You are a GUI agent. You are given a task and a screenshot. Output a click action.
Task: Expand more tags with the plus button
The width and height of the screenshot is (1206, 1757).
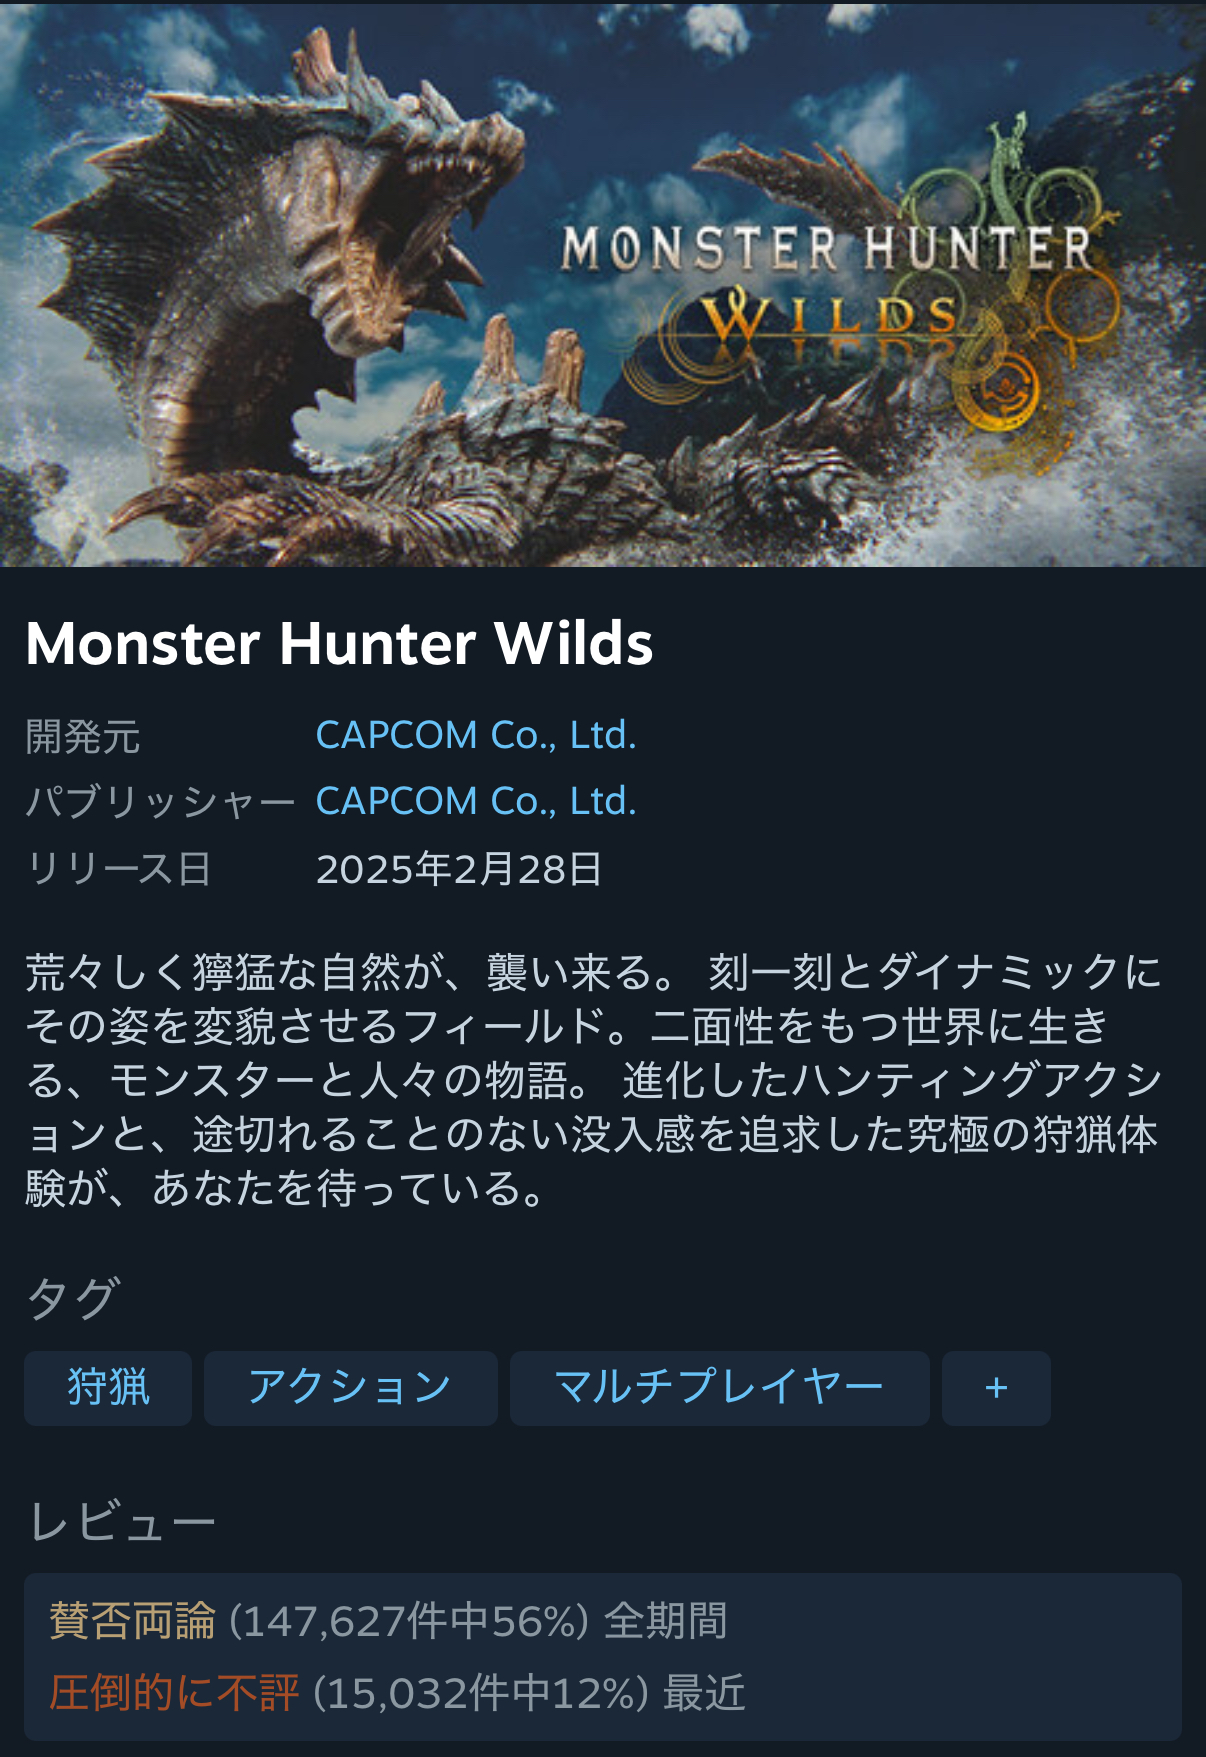coord(996,1388)
